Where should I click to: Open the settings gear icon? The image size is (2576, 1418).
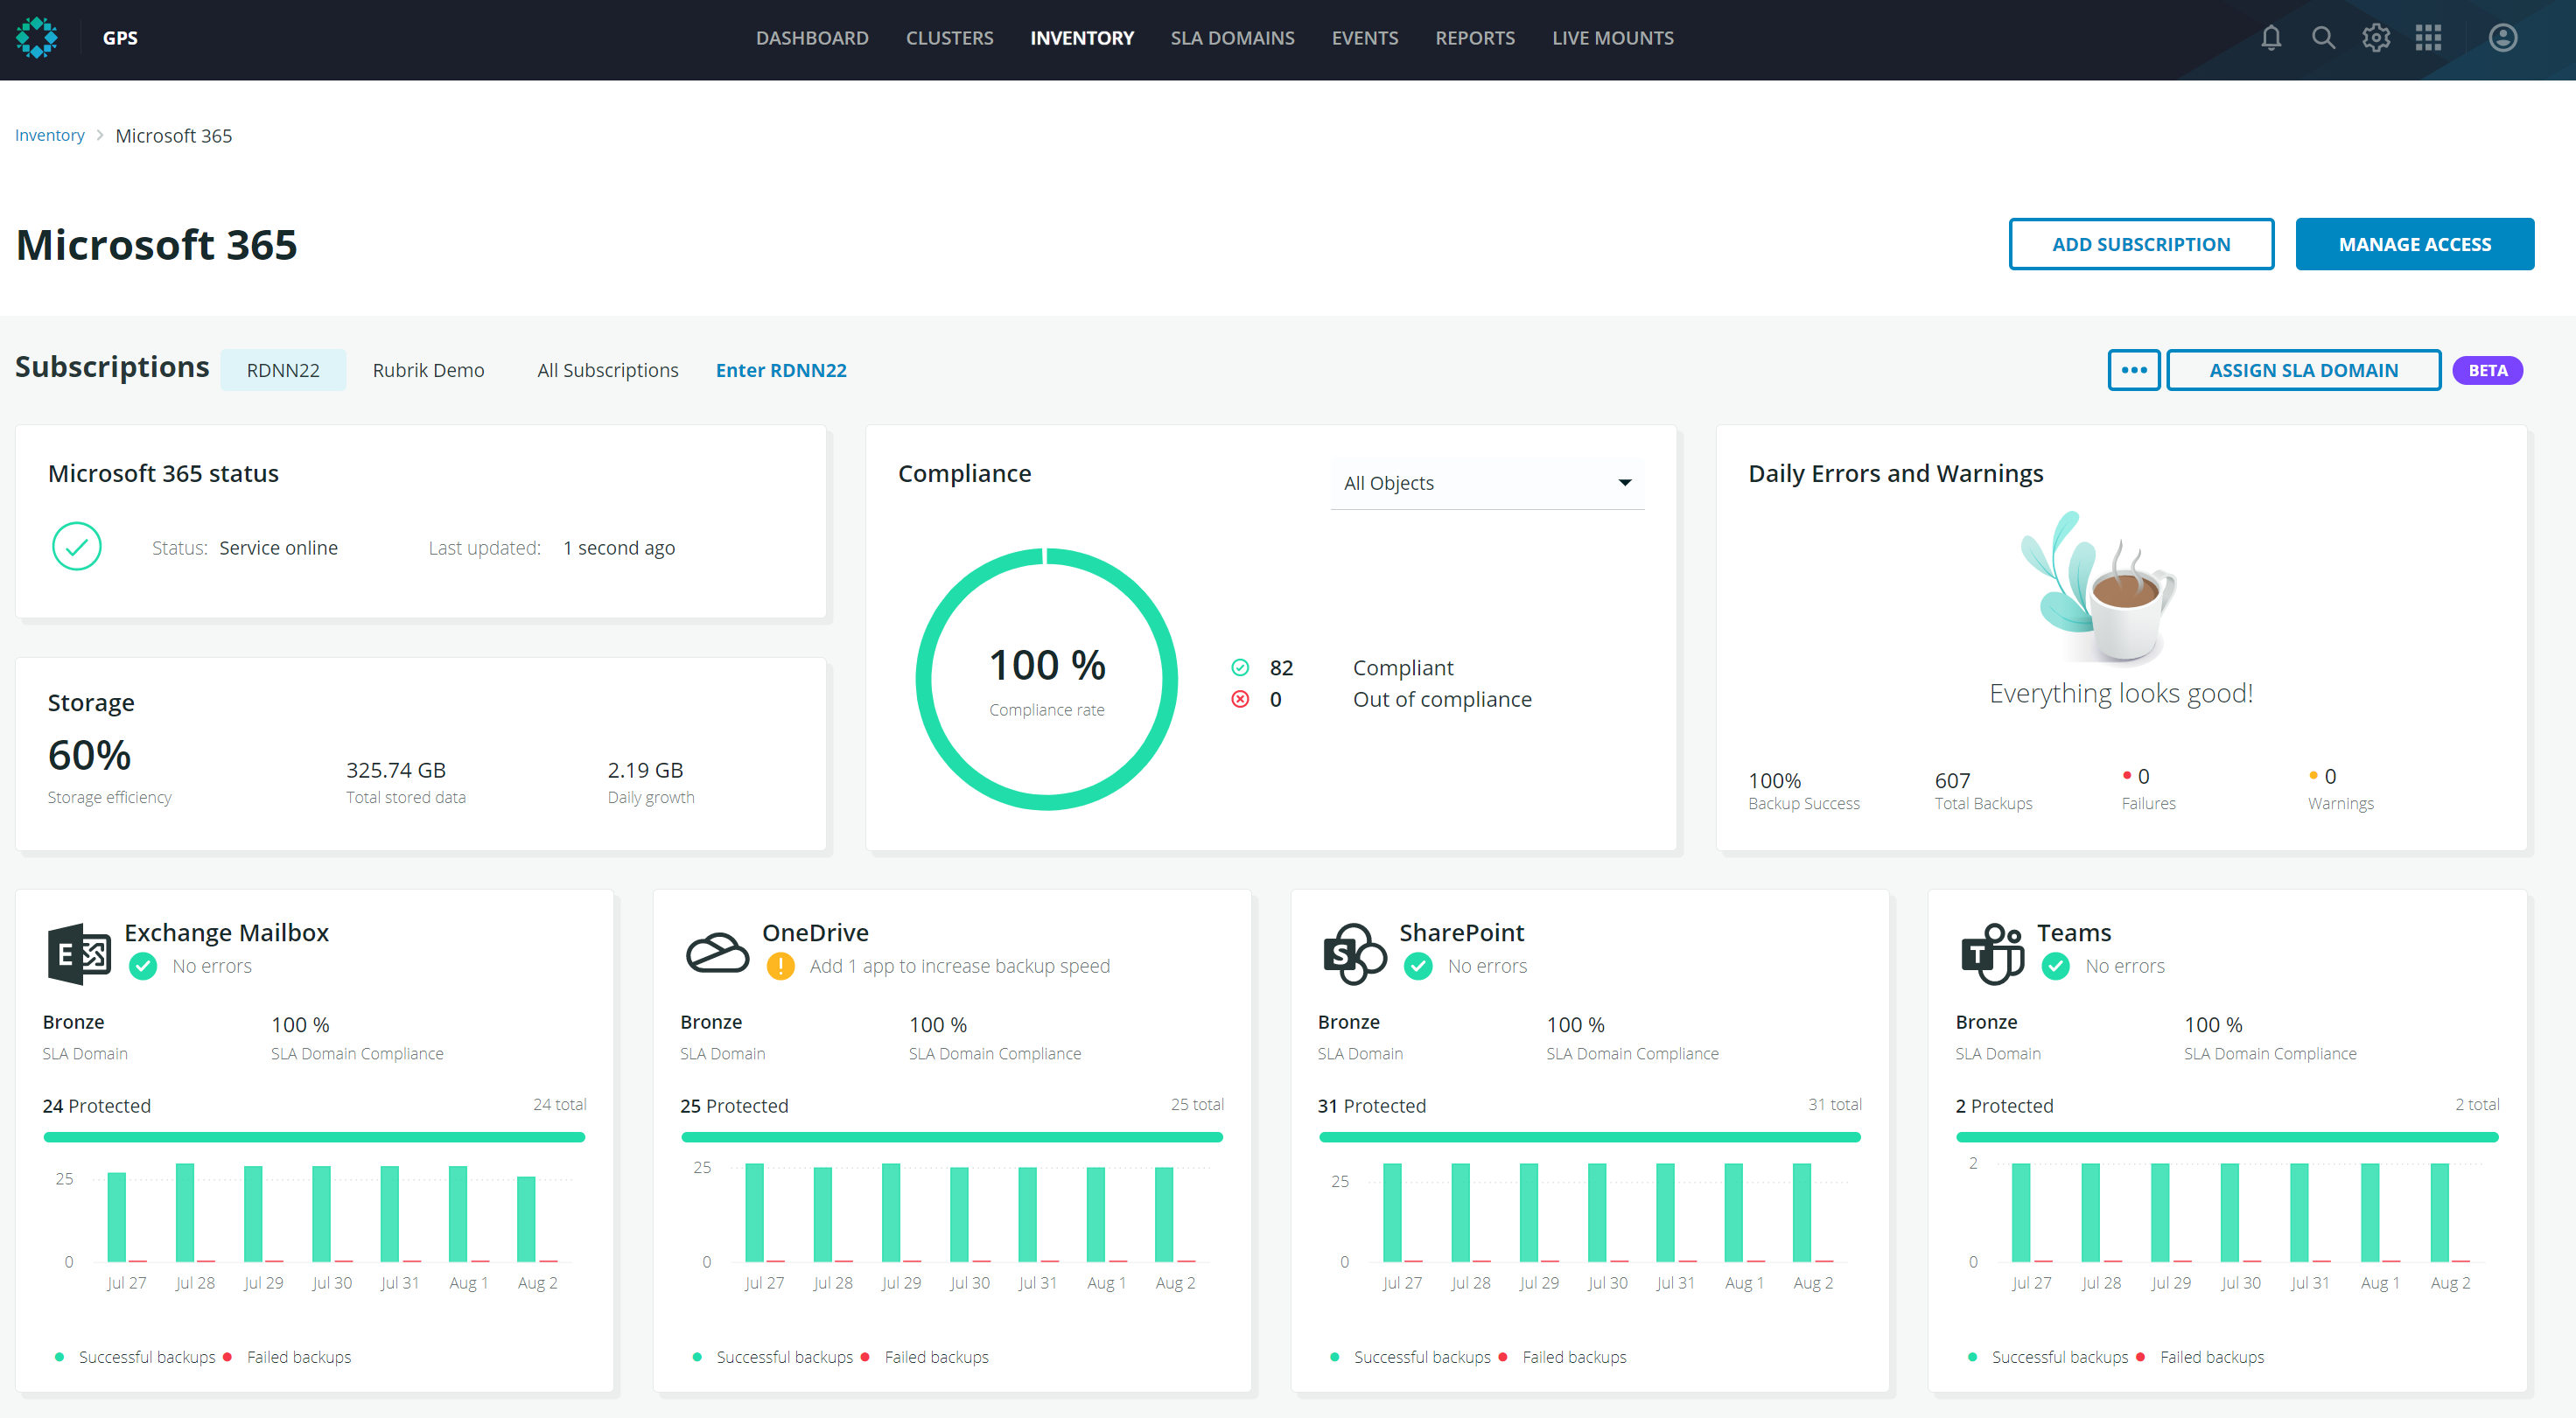(x=2376, y=38)
